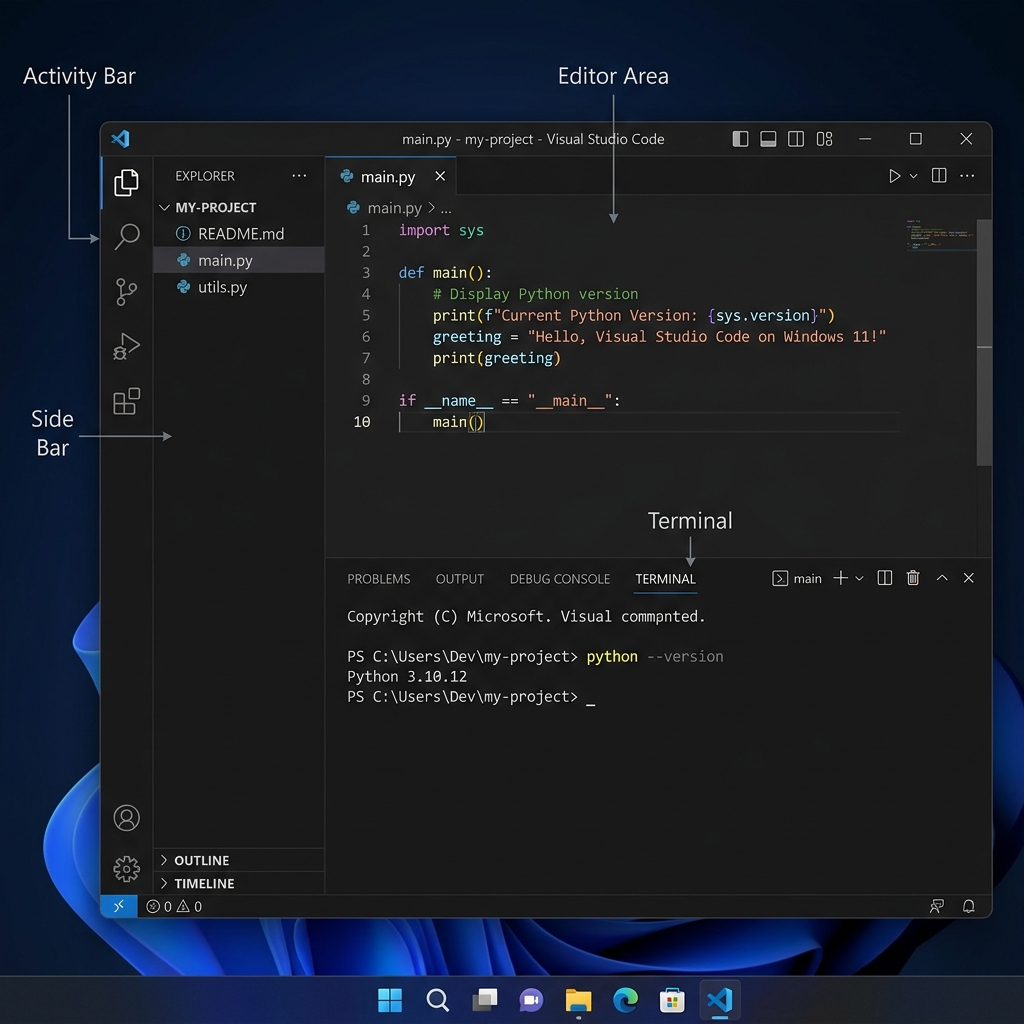Click on the import sys line

(441, 230)
